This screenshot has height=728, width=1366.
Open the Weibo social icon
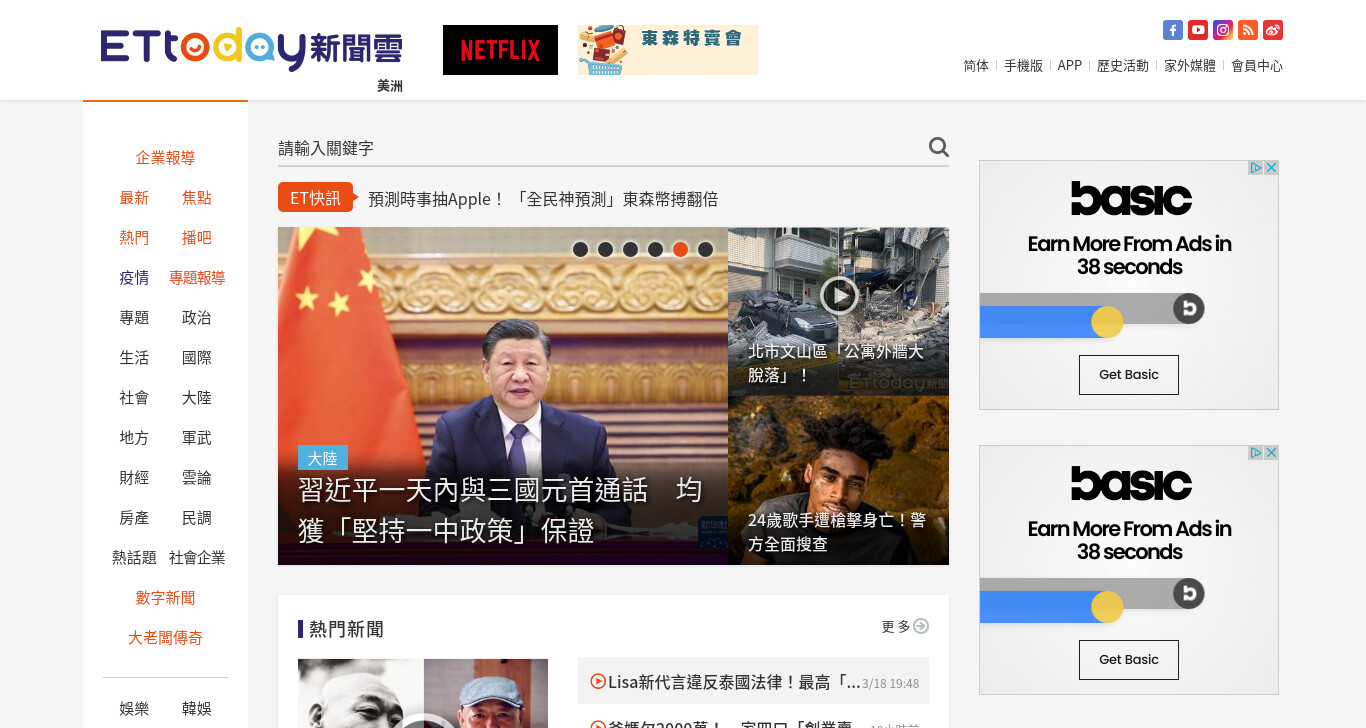click(x=1273, y=30)
